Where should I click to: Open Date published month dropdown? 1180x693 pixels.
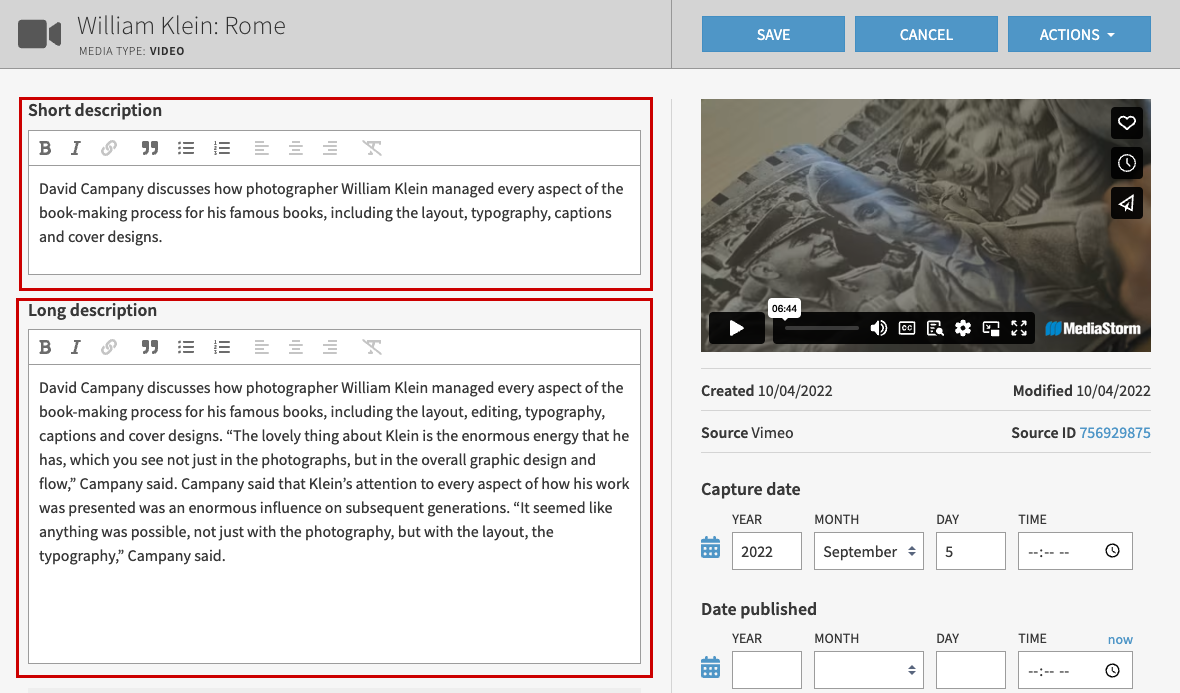(868, 670)
